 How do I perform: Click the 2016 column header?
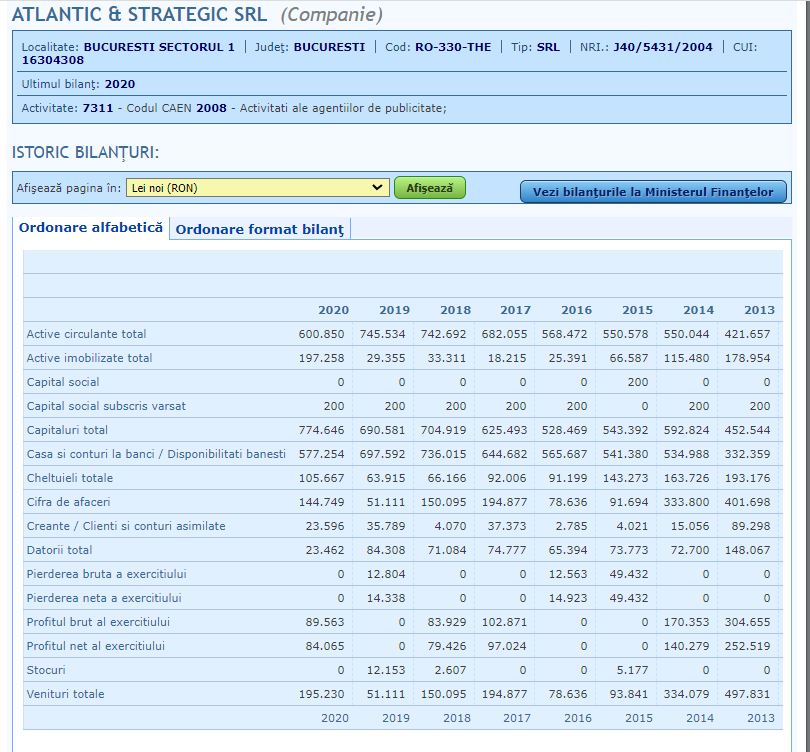click(576, 310)
